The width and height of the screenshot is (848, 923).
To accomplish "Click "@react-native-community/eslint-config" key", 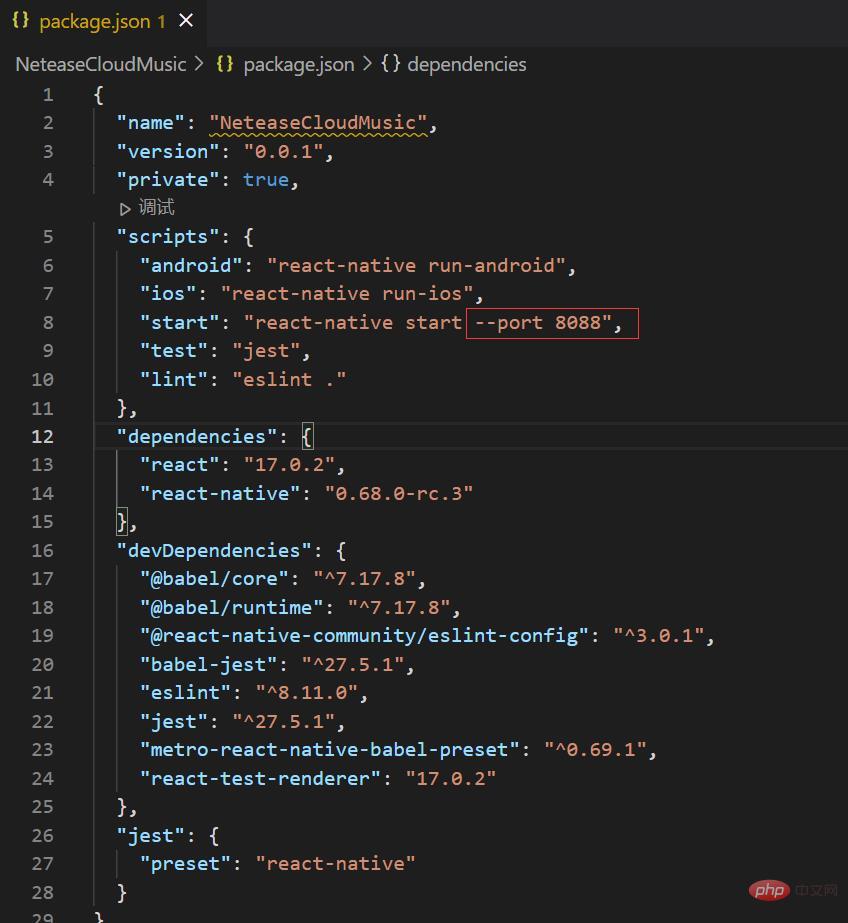I will [364, 636].
